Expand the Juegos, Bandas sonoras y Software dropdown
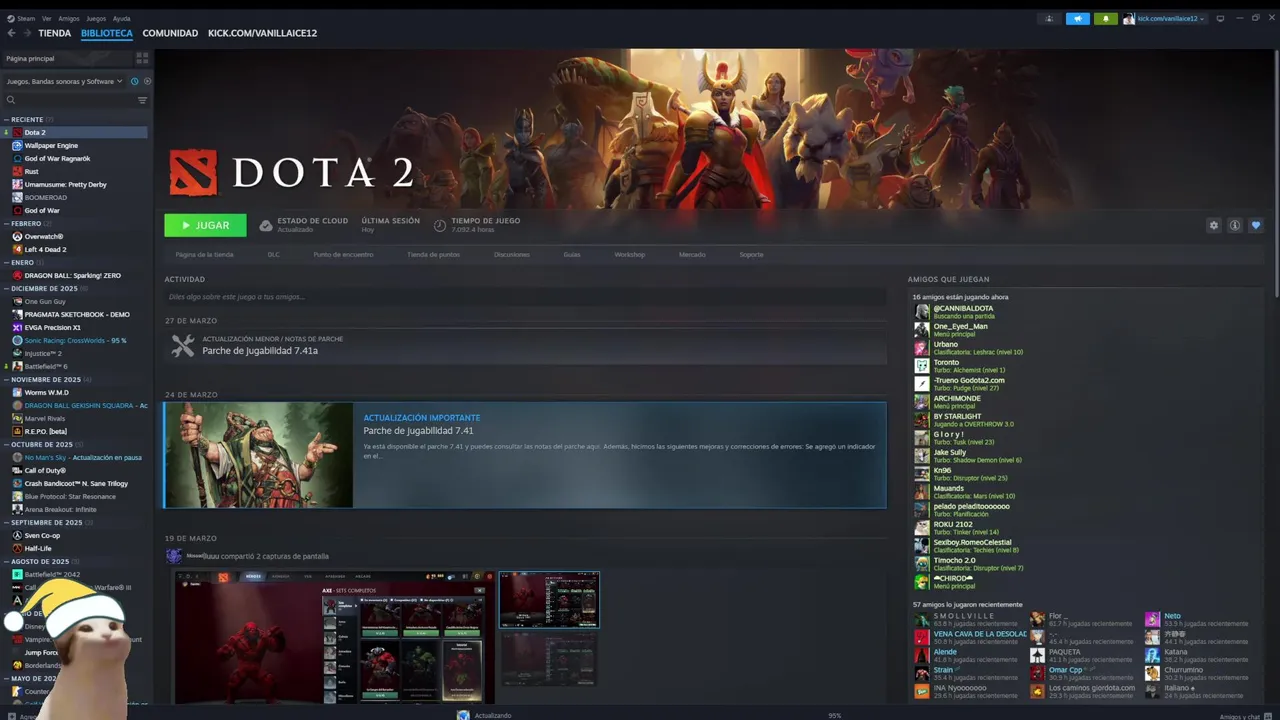The width and height of the screenshot is (1280, 720). 64,81
